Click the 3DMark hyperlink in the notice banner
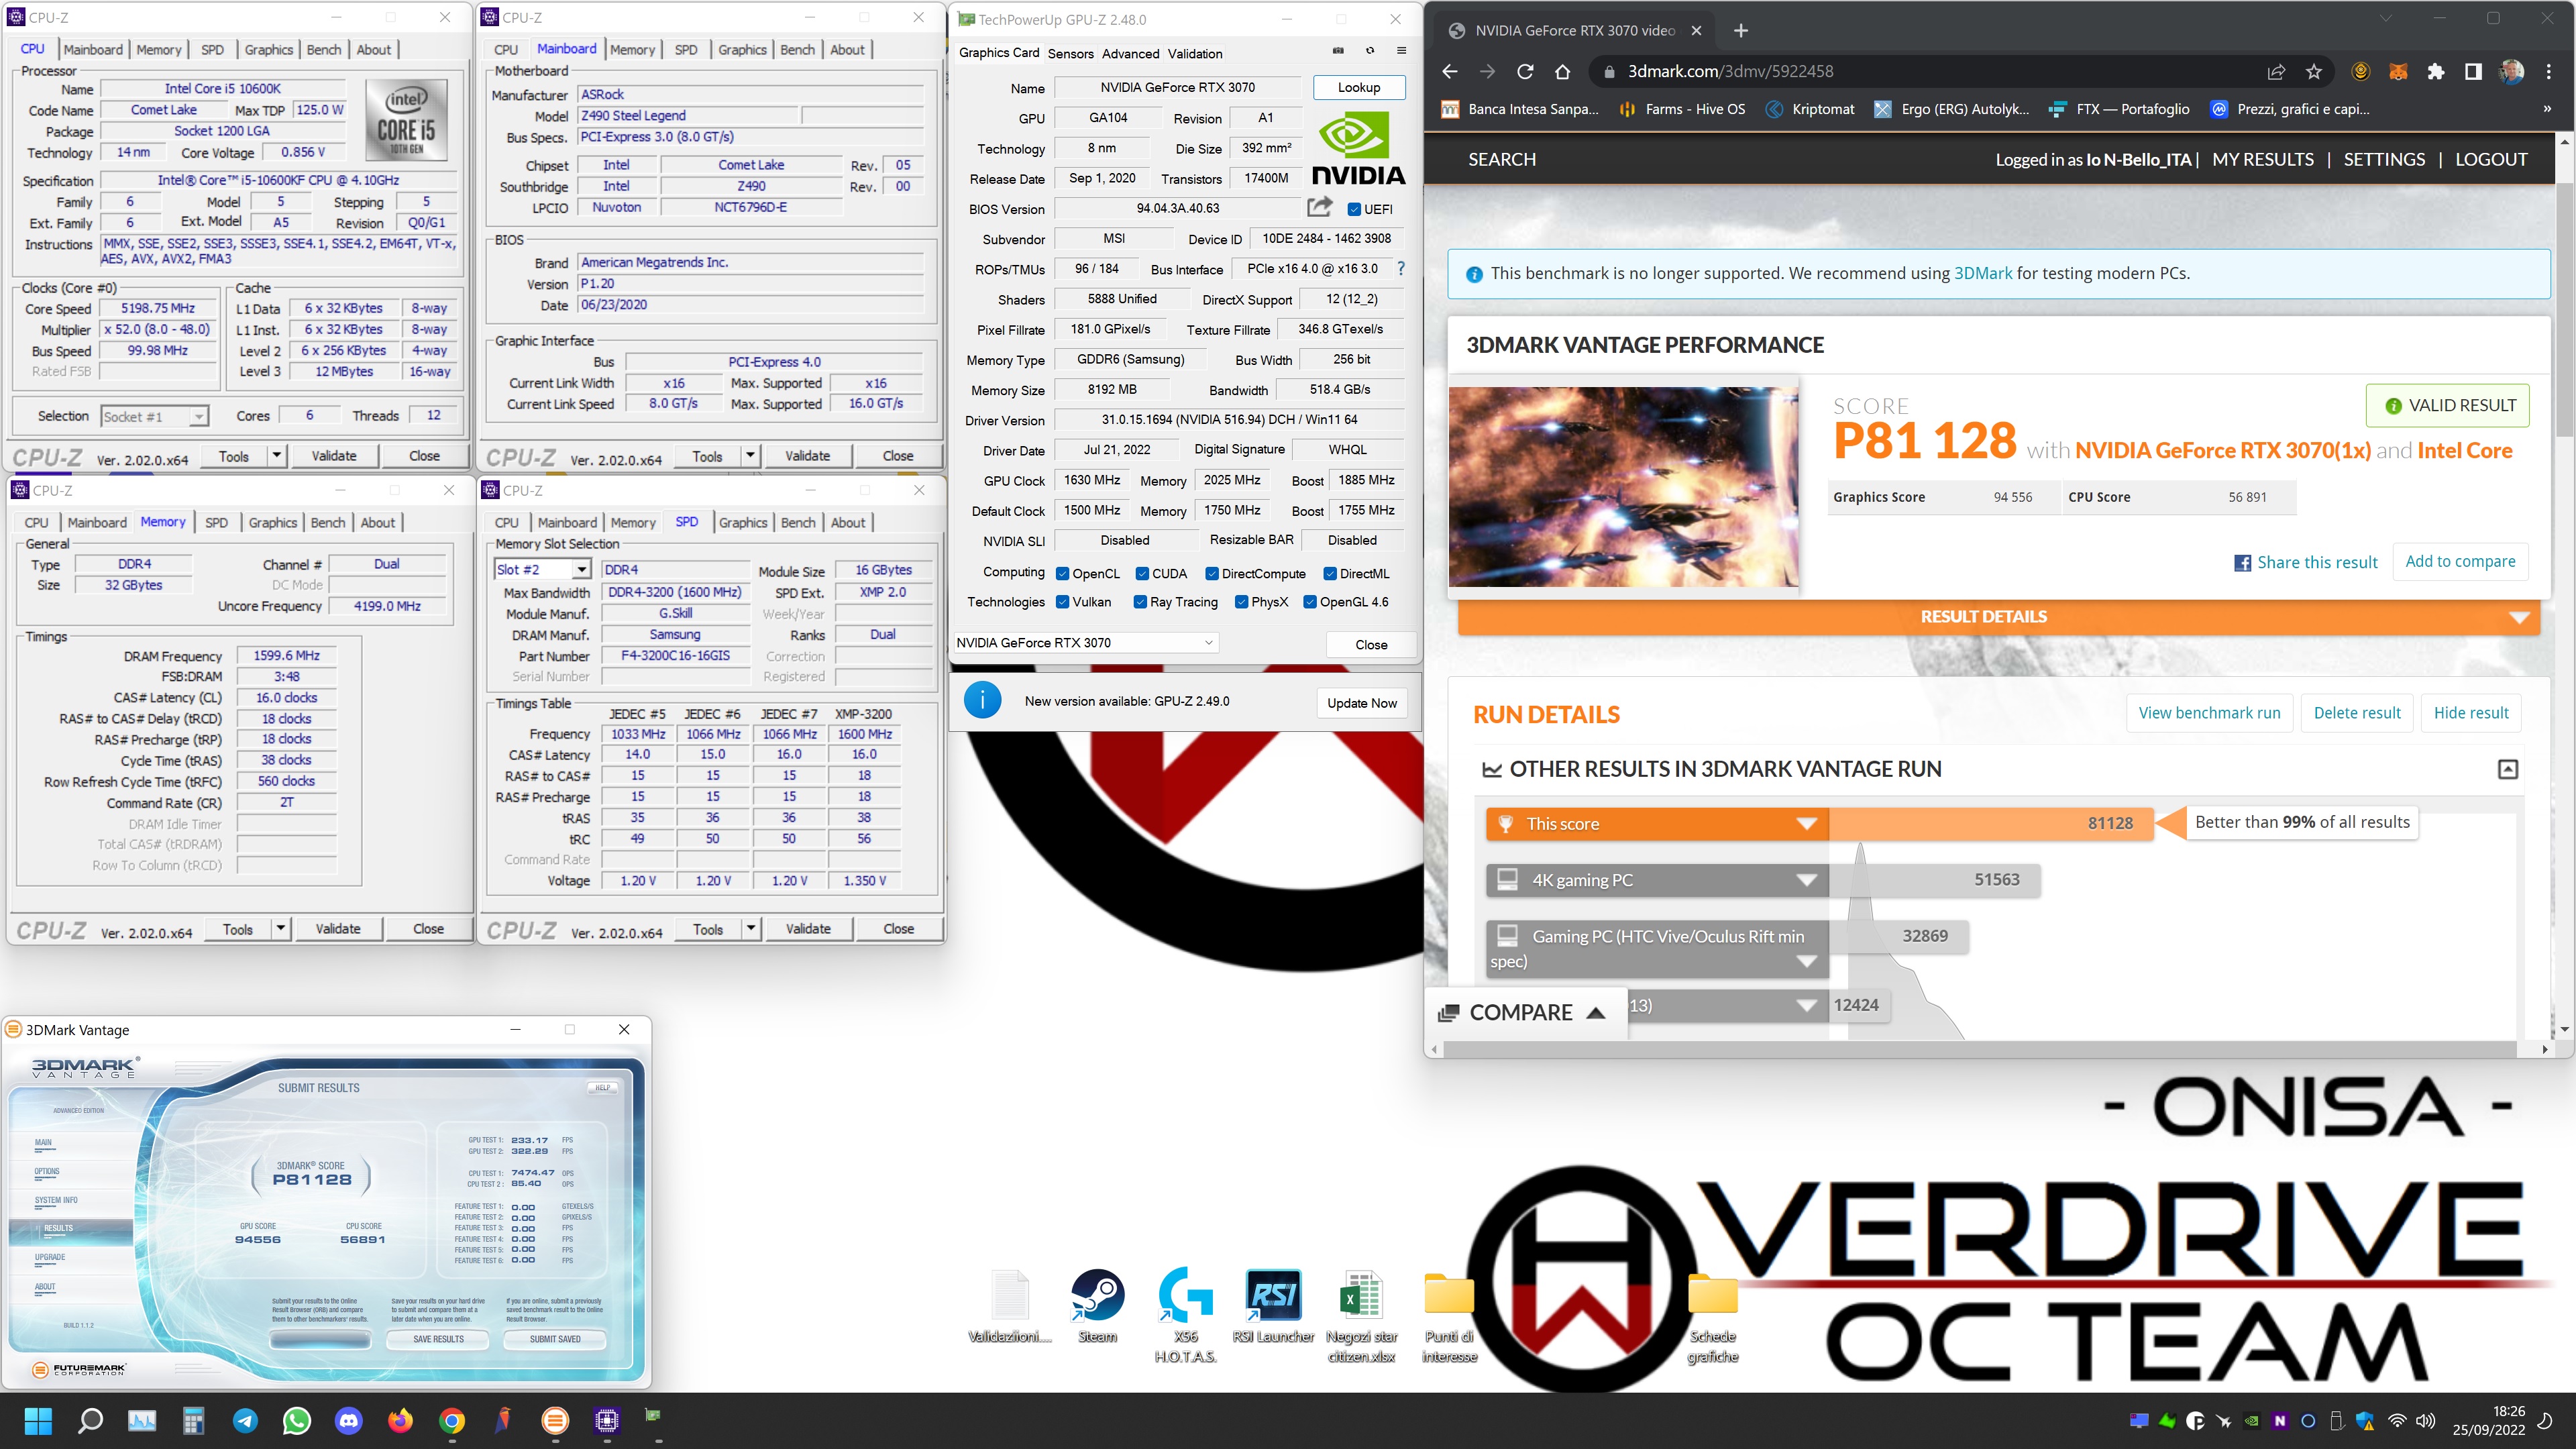This screenshot has width=2576, height=1449. pos(1983,273)
